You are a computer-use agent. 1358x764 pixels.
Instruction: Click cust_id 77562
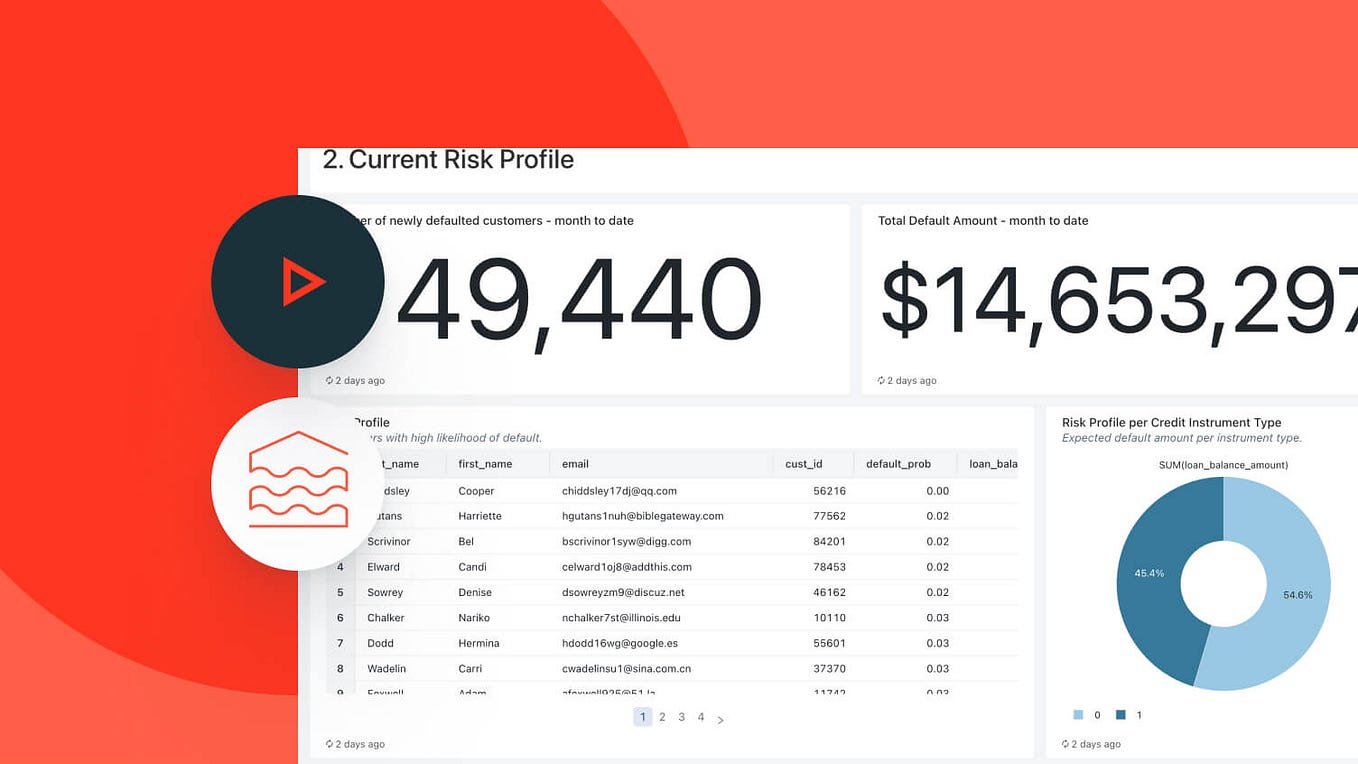click(x=830, y=516)
